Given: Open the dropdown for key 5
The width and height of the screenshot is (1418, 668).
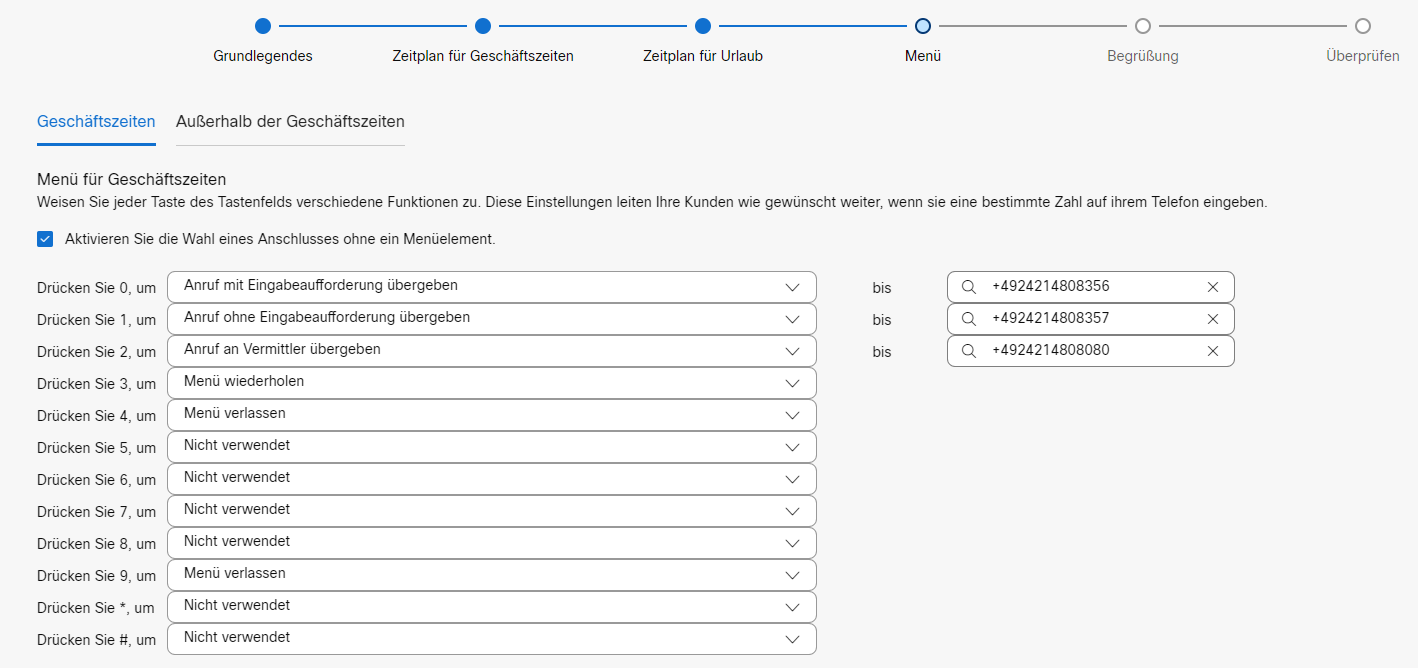Looking at the screenshot, I should coord(492,447).
